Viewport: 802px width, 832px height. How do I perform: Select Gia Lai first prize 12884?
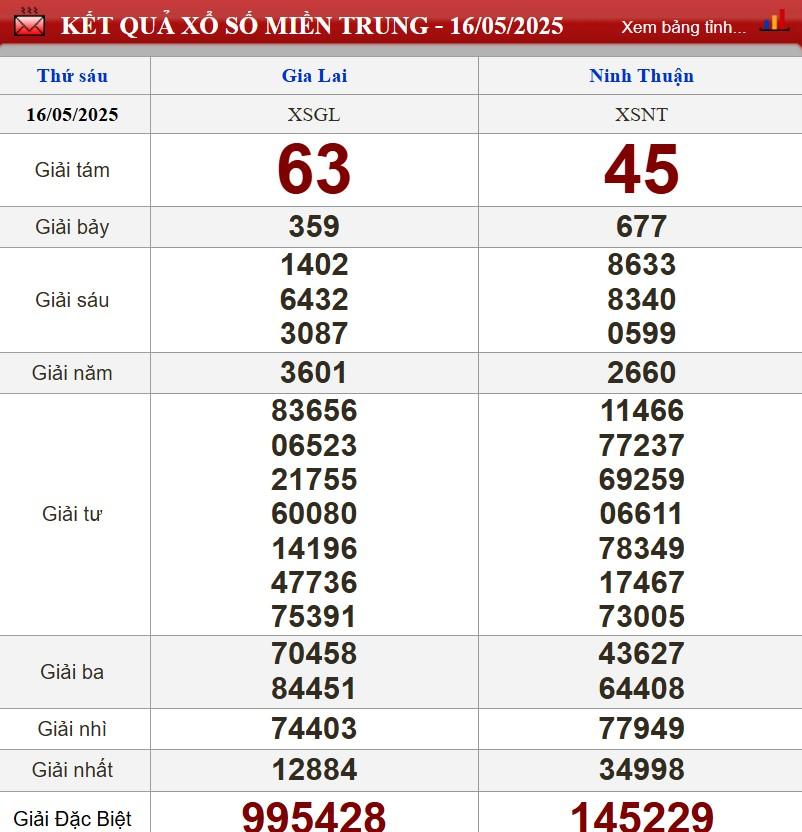click(x=314, y=770)
